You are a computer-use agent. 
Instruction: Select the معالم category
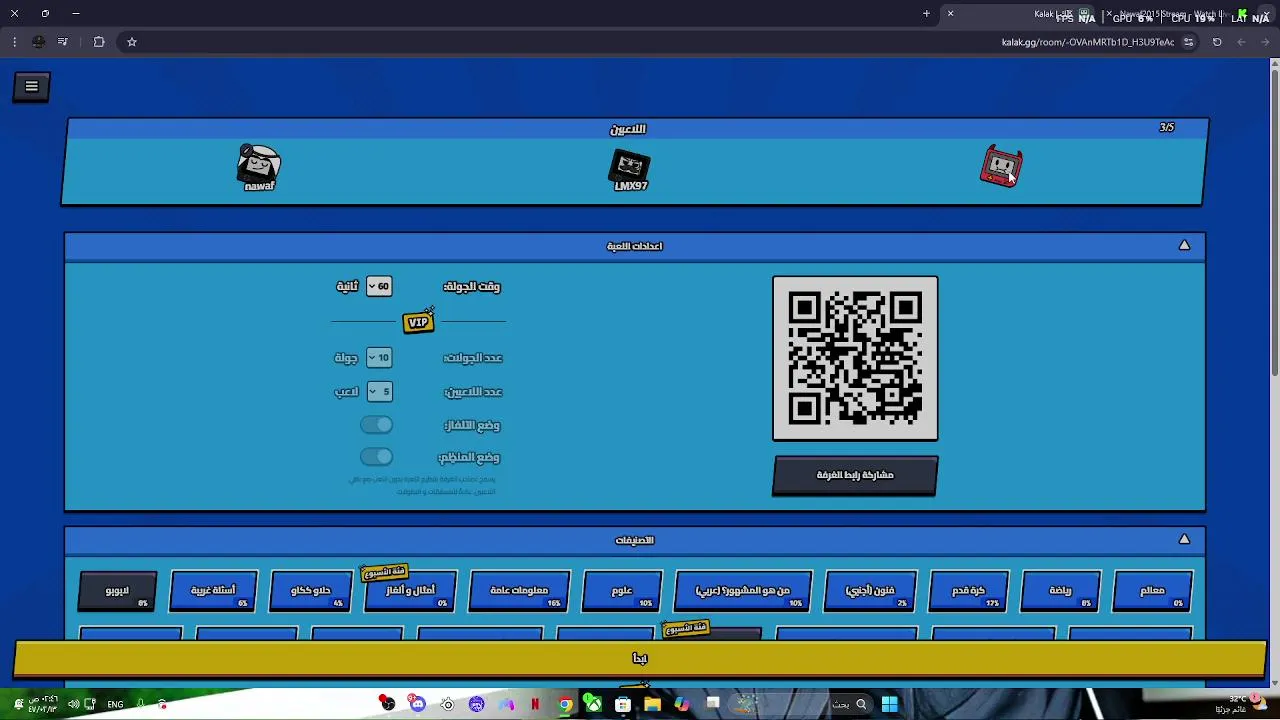click(1152, 591)
